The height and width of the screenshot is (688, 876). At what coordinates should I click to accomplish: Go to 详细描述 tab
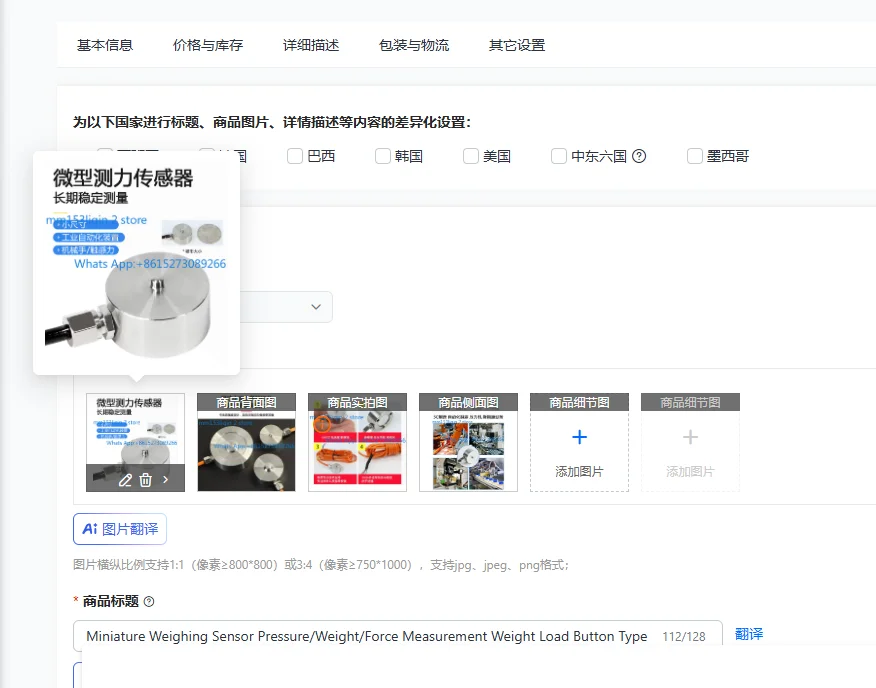point(311,45)
